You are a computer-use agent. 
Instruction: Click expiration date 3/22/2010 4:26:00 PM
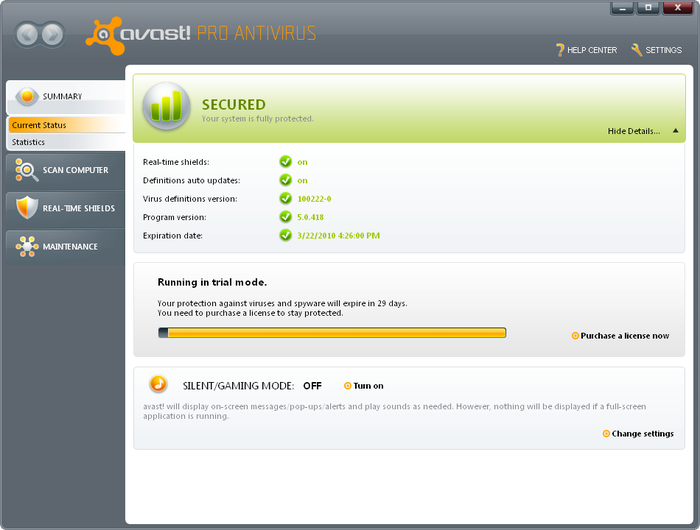point(338,235)
